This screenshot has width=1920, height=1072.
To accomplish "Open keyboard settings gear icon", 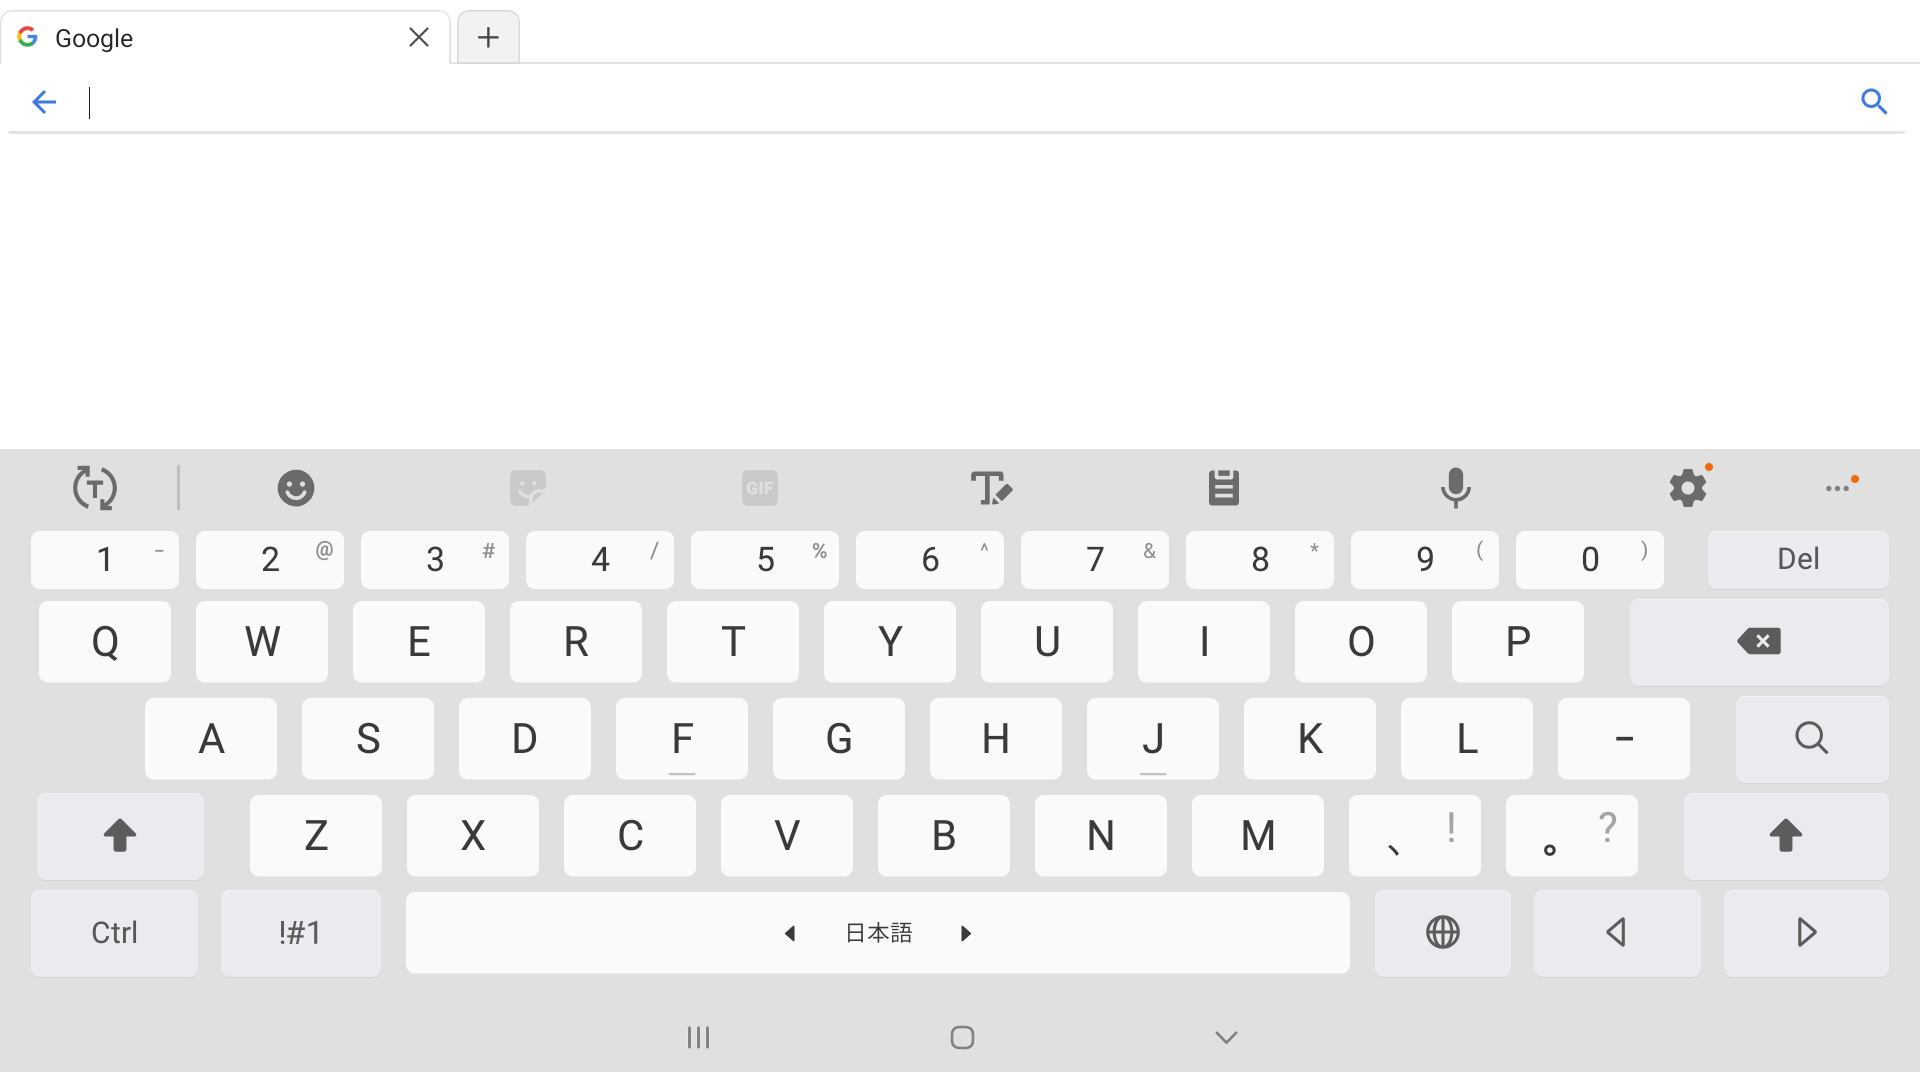I will coord(1688,488).
